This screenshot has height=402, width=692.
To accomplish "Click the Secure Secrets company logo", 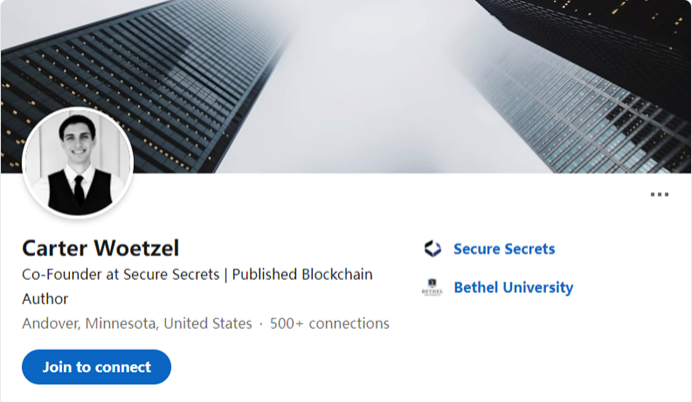I will point(432,249).
